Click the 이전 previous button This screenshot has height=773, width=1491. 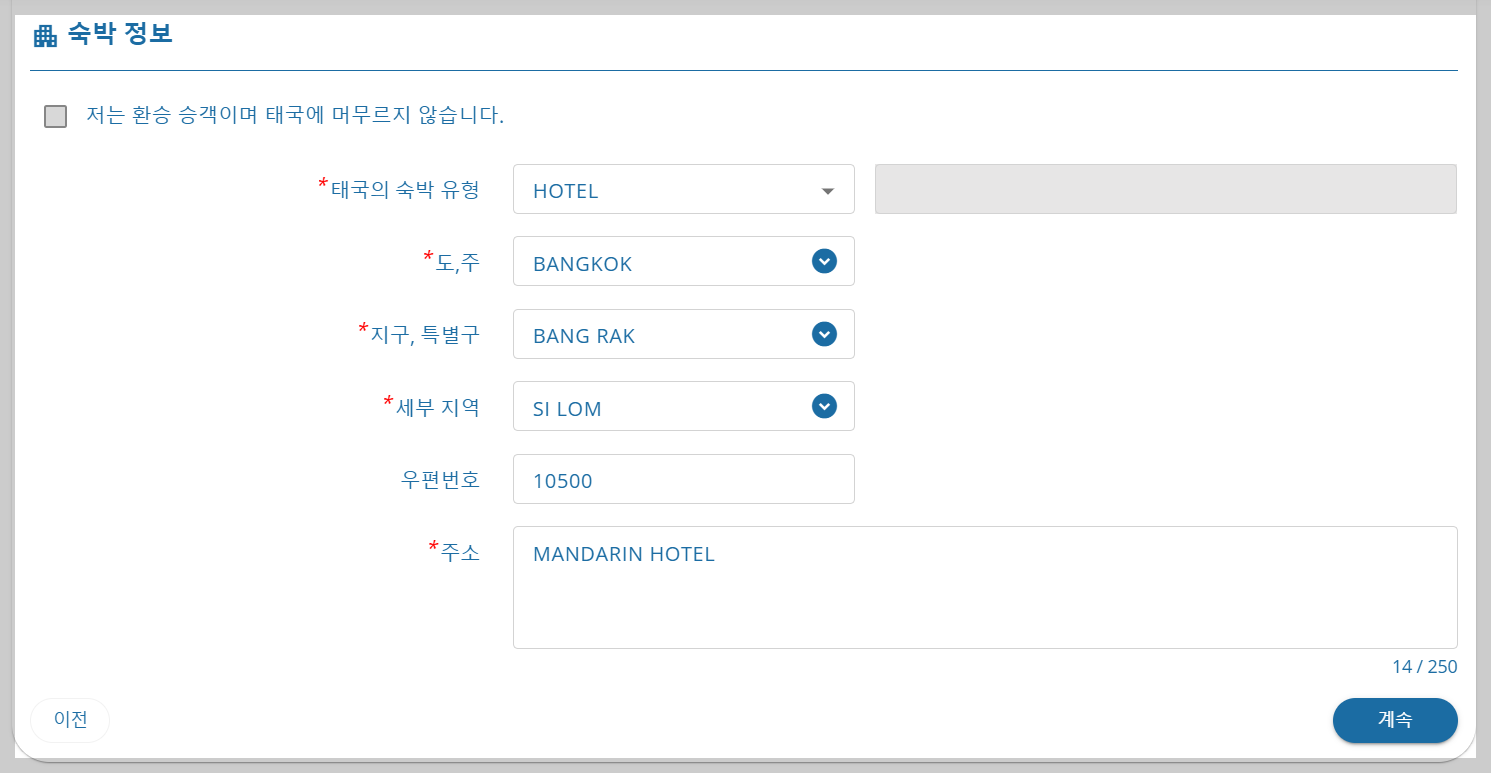click(69, 720)
